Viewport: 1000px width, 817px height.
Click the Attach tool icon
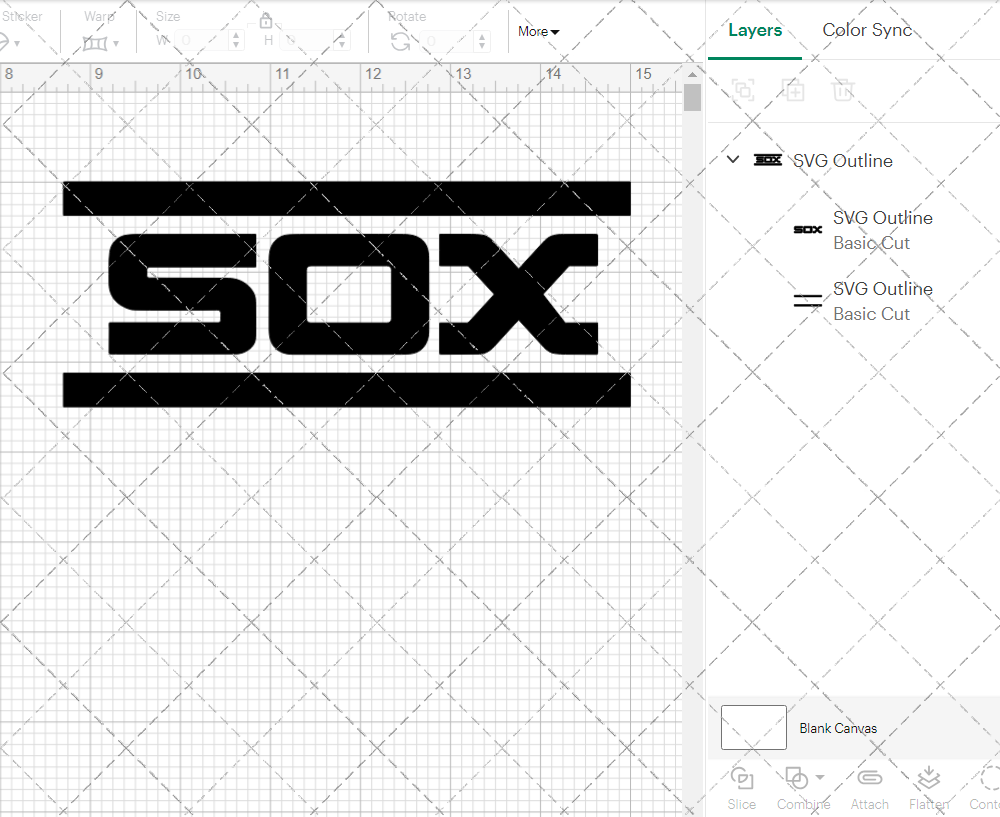869,778
